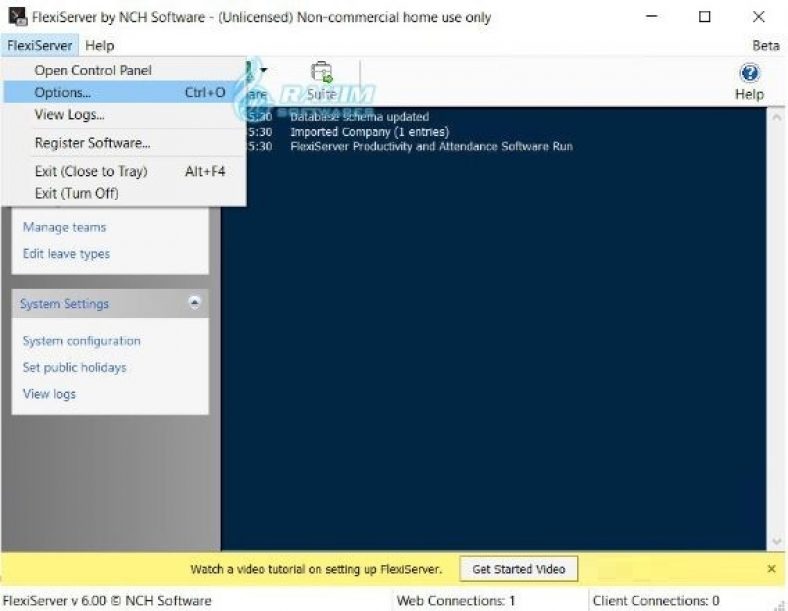788x611 pixels.
Task: Select View Logs... menu entry
Action: click(x=124, y=115)
